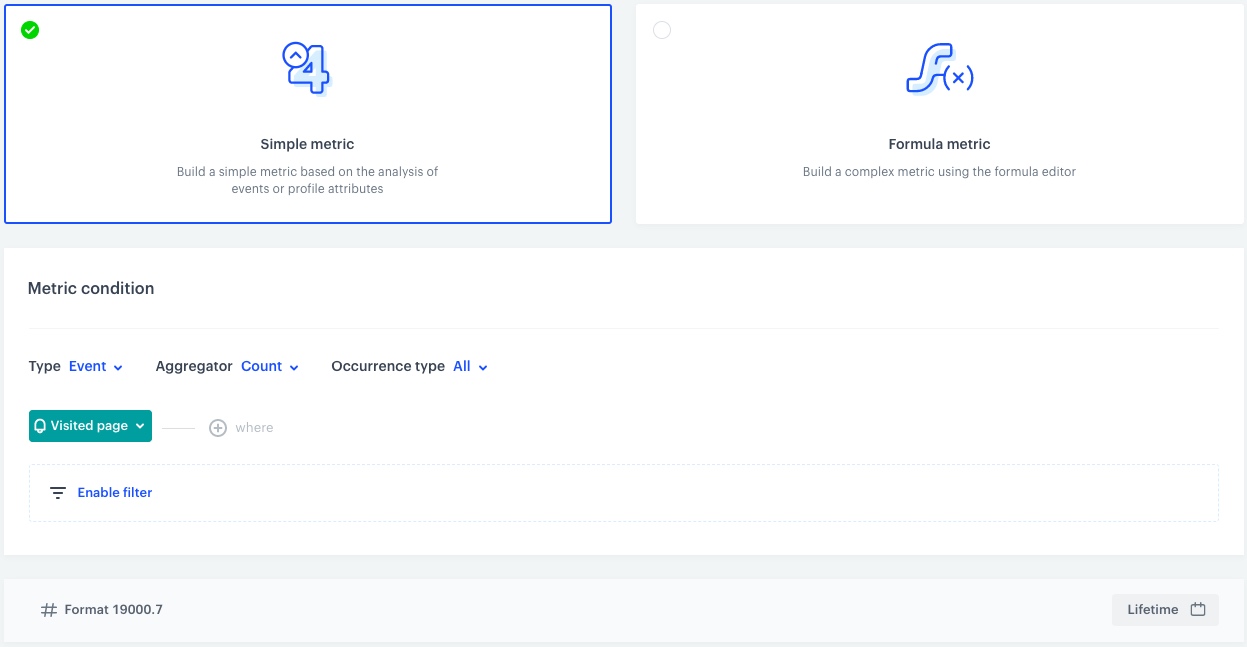The width and height of the screenshot is (1247, 647).
Task: Click the Formula metric f(x) icon
Action: coord(938,68)
